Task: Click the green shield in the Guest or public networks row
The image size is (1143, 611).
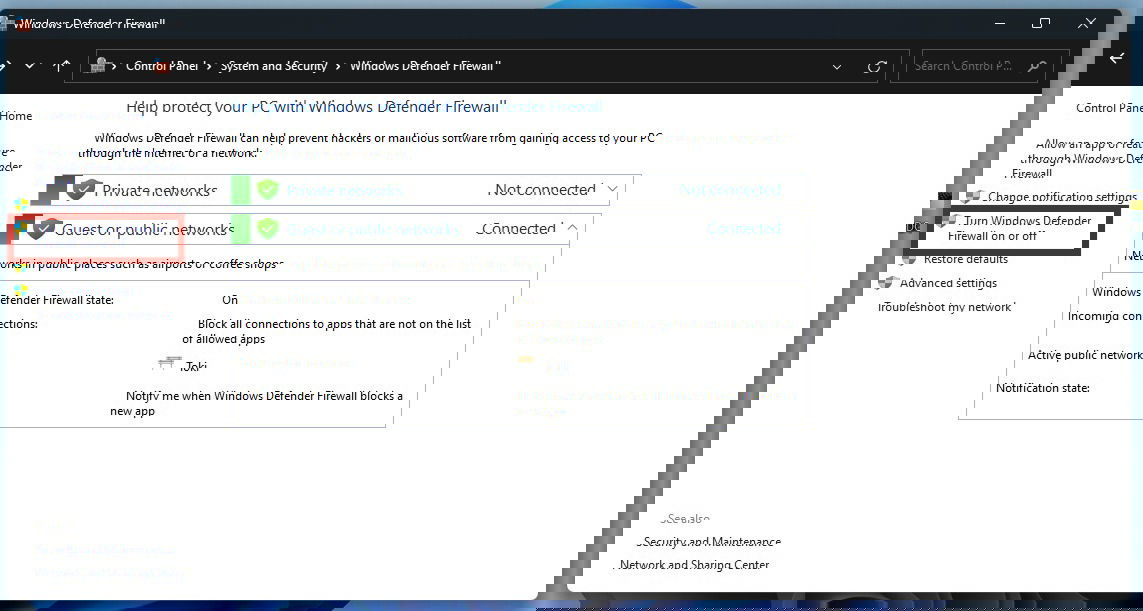Action: click(x=268, y=228)
